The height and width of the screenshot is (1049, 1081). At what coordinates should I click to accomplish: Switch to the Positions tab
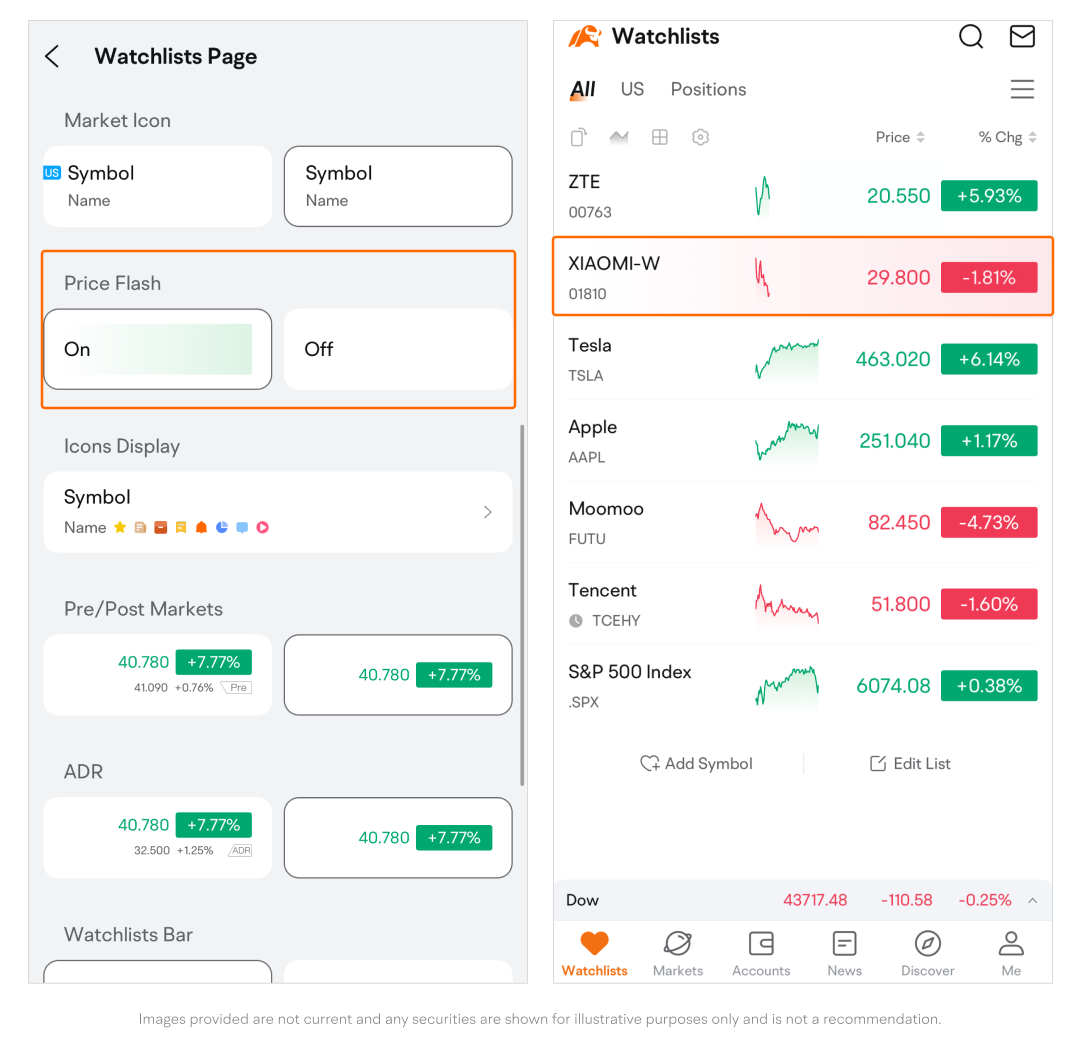708,89
